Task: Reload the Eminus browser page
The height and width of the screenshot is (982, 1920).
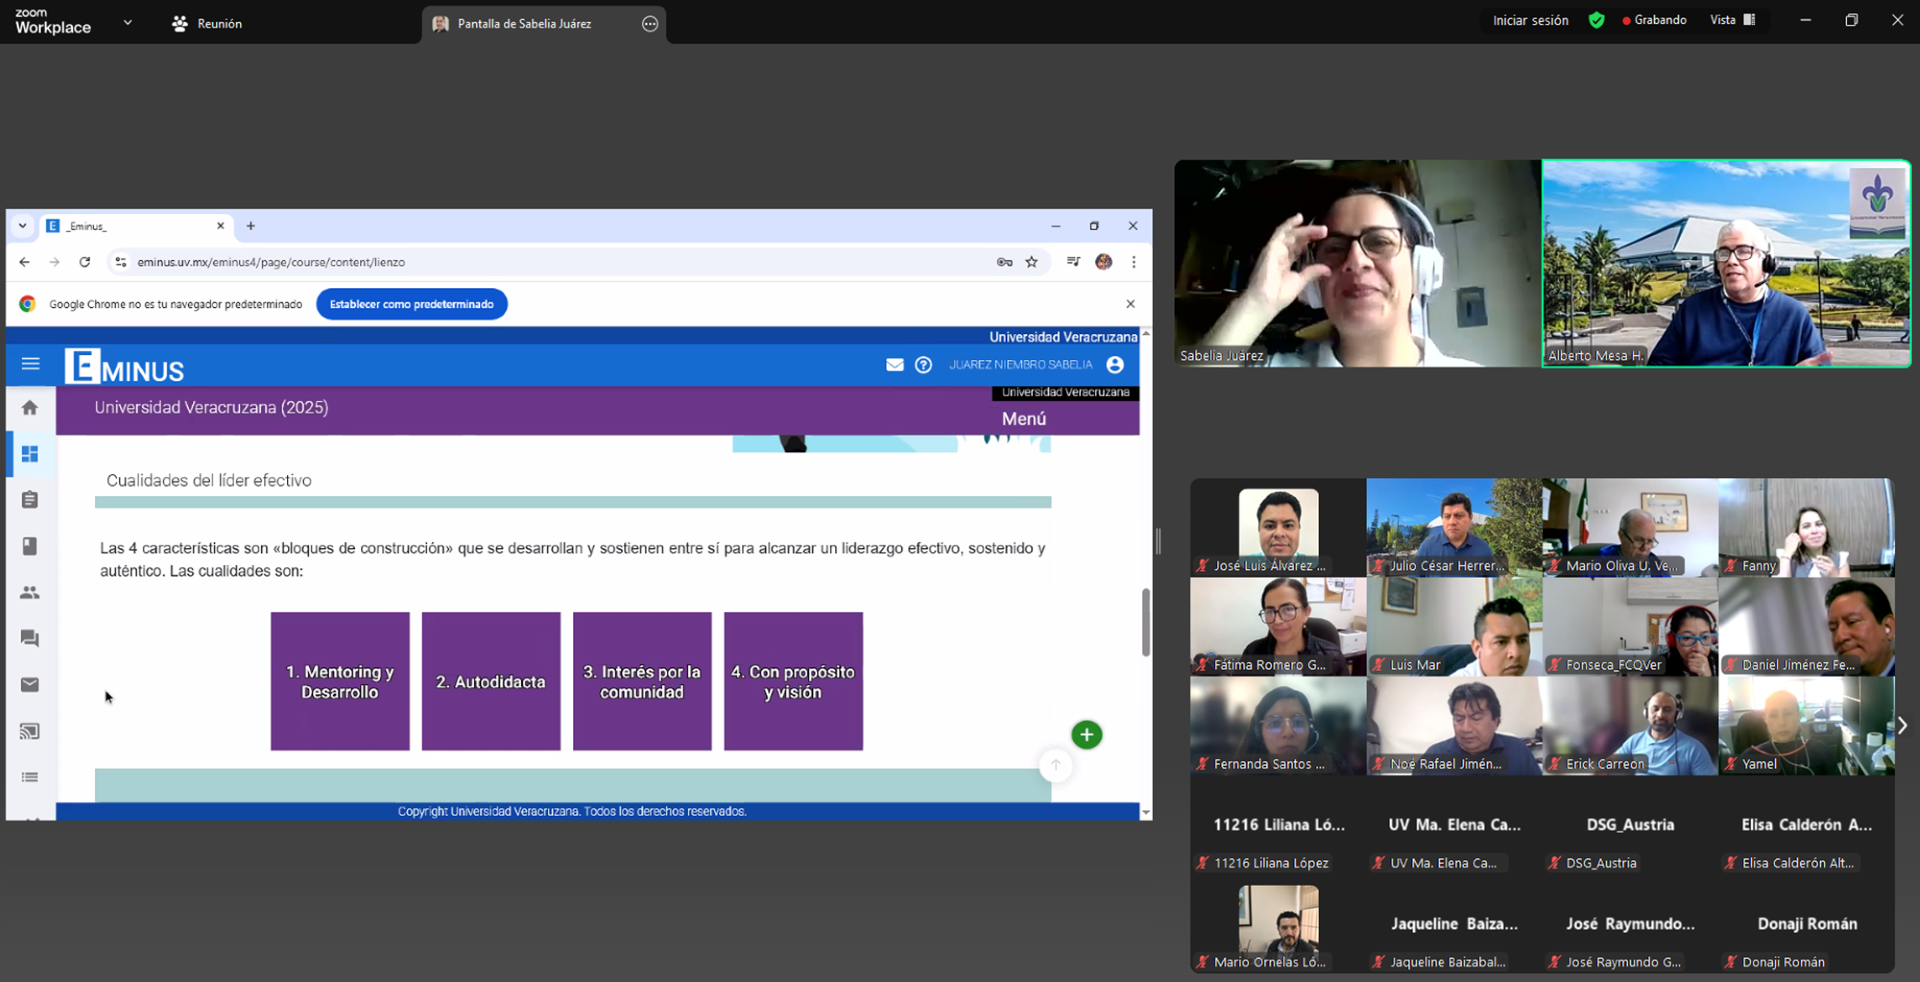Action: [85, 262]
